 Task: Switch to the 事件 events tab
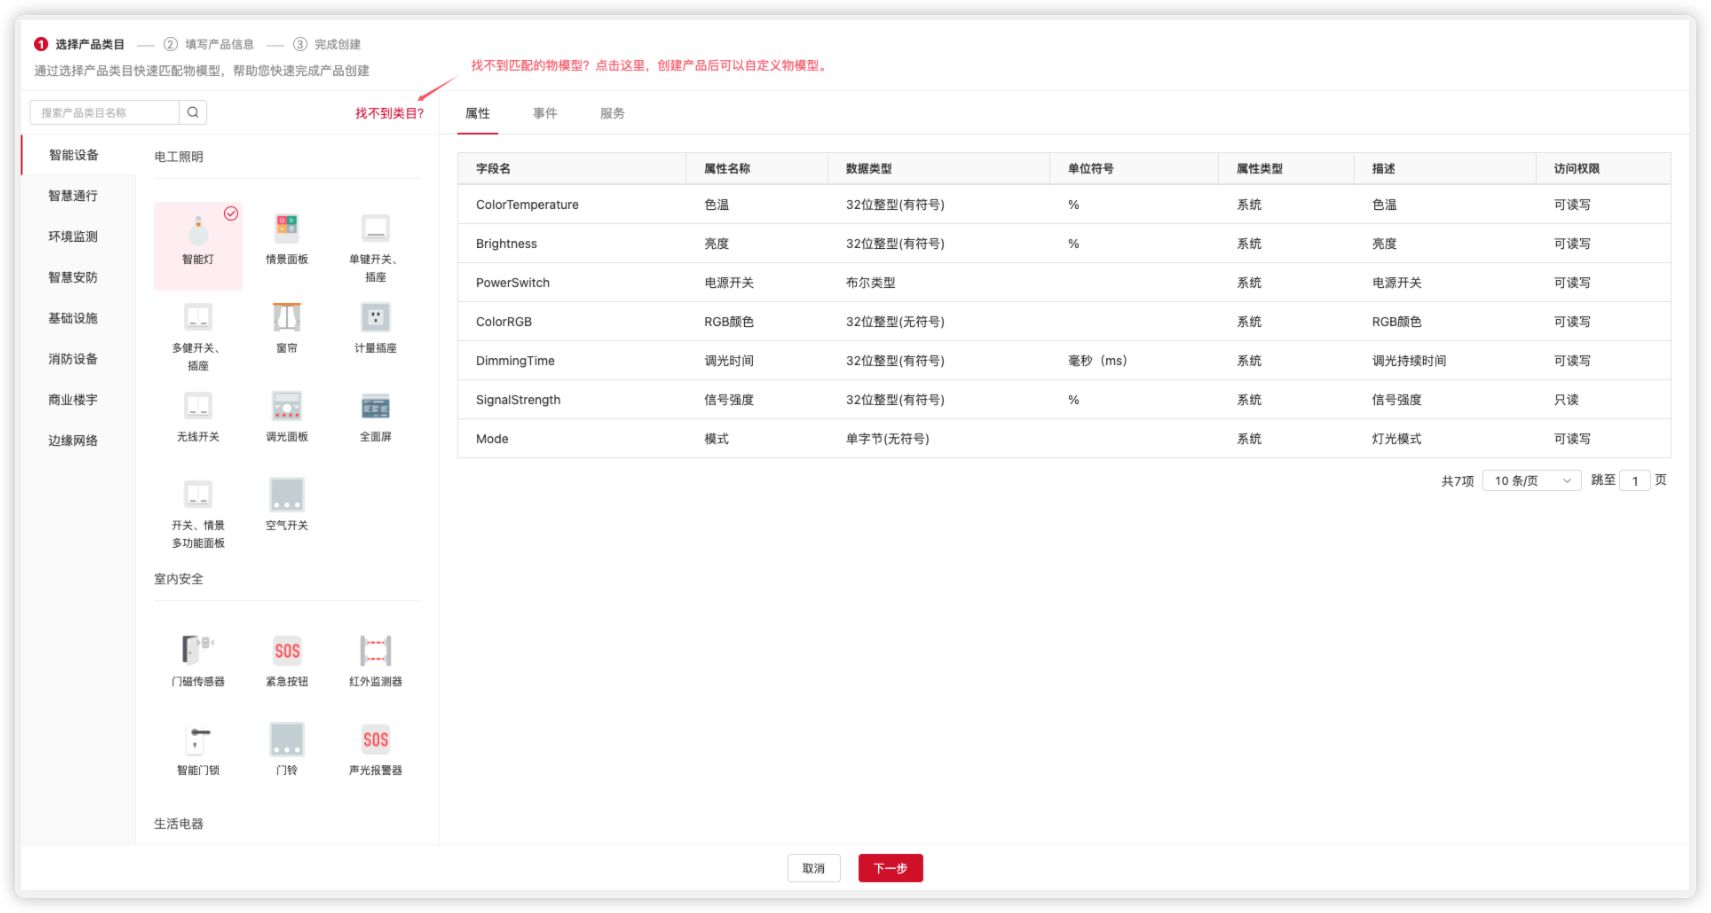click(545, 114)
